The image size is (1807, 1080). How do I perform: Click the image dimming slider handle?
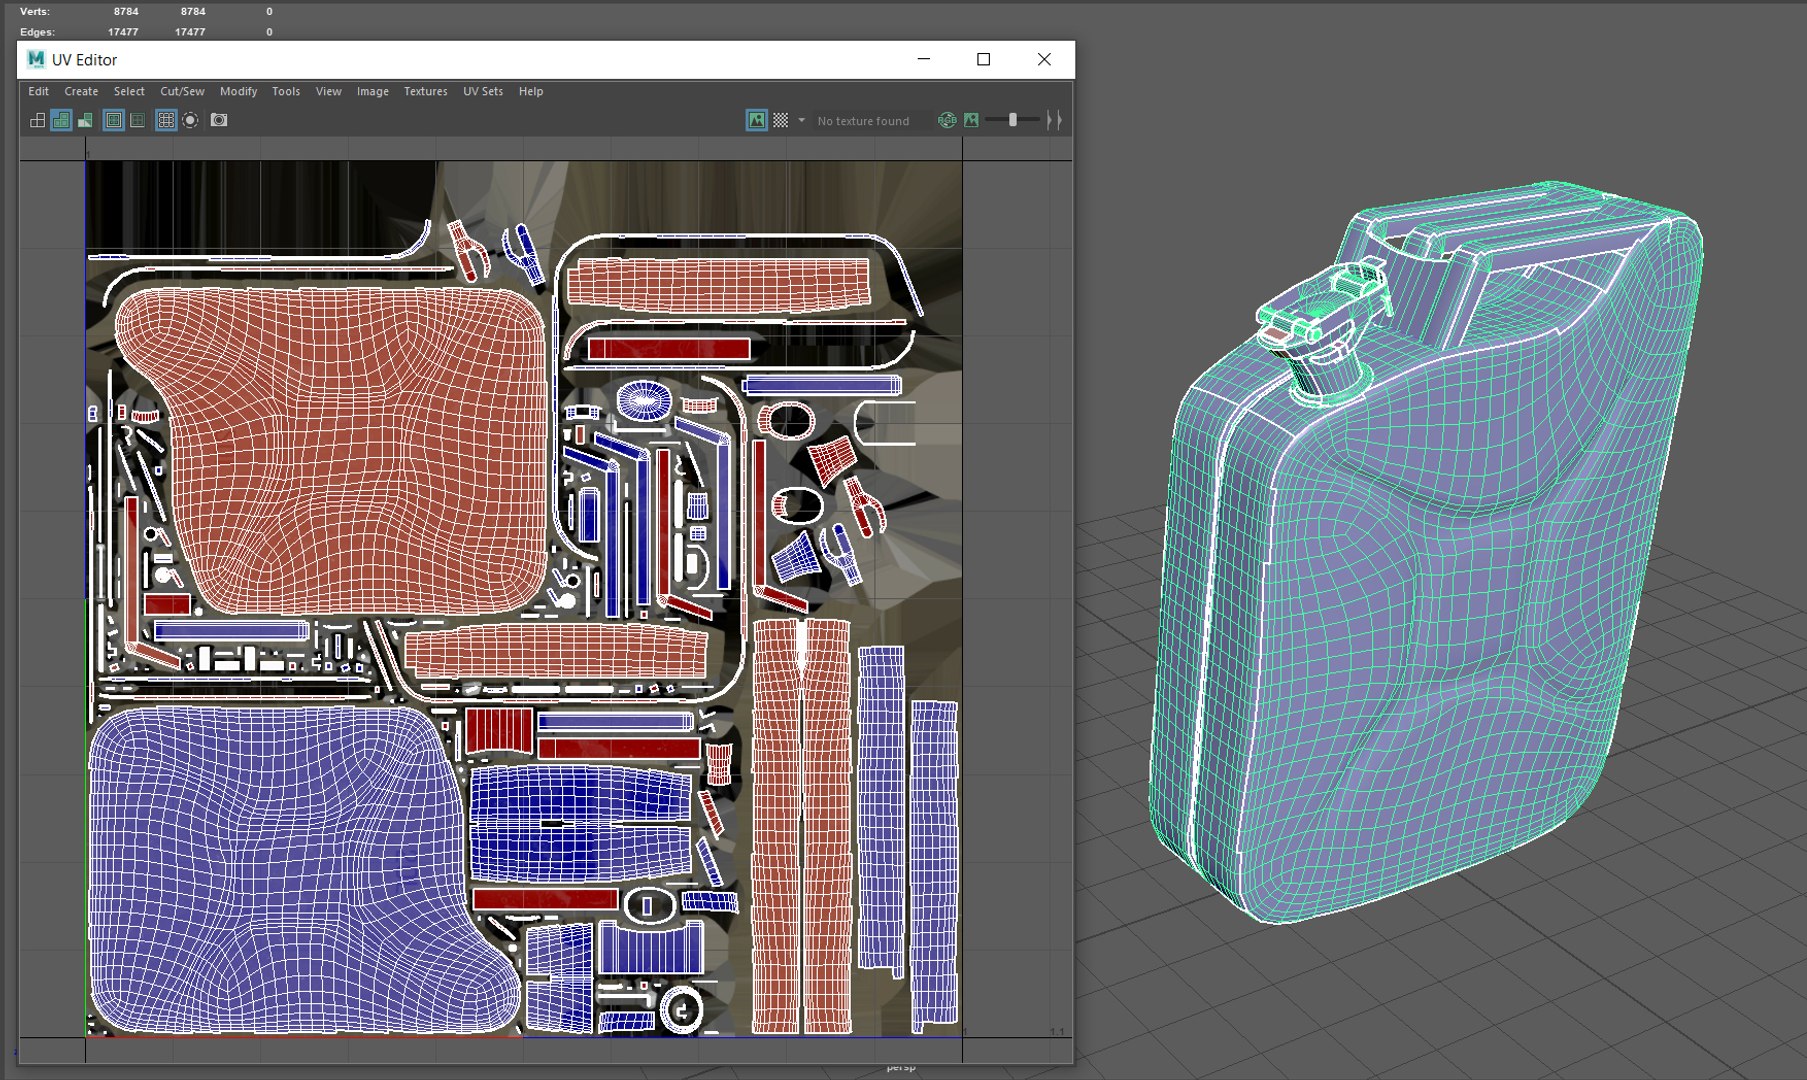(1013, 120)
